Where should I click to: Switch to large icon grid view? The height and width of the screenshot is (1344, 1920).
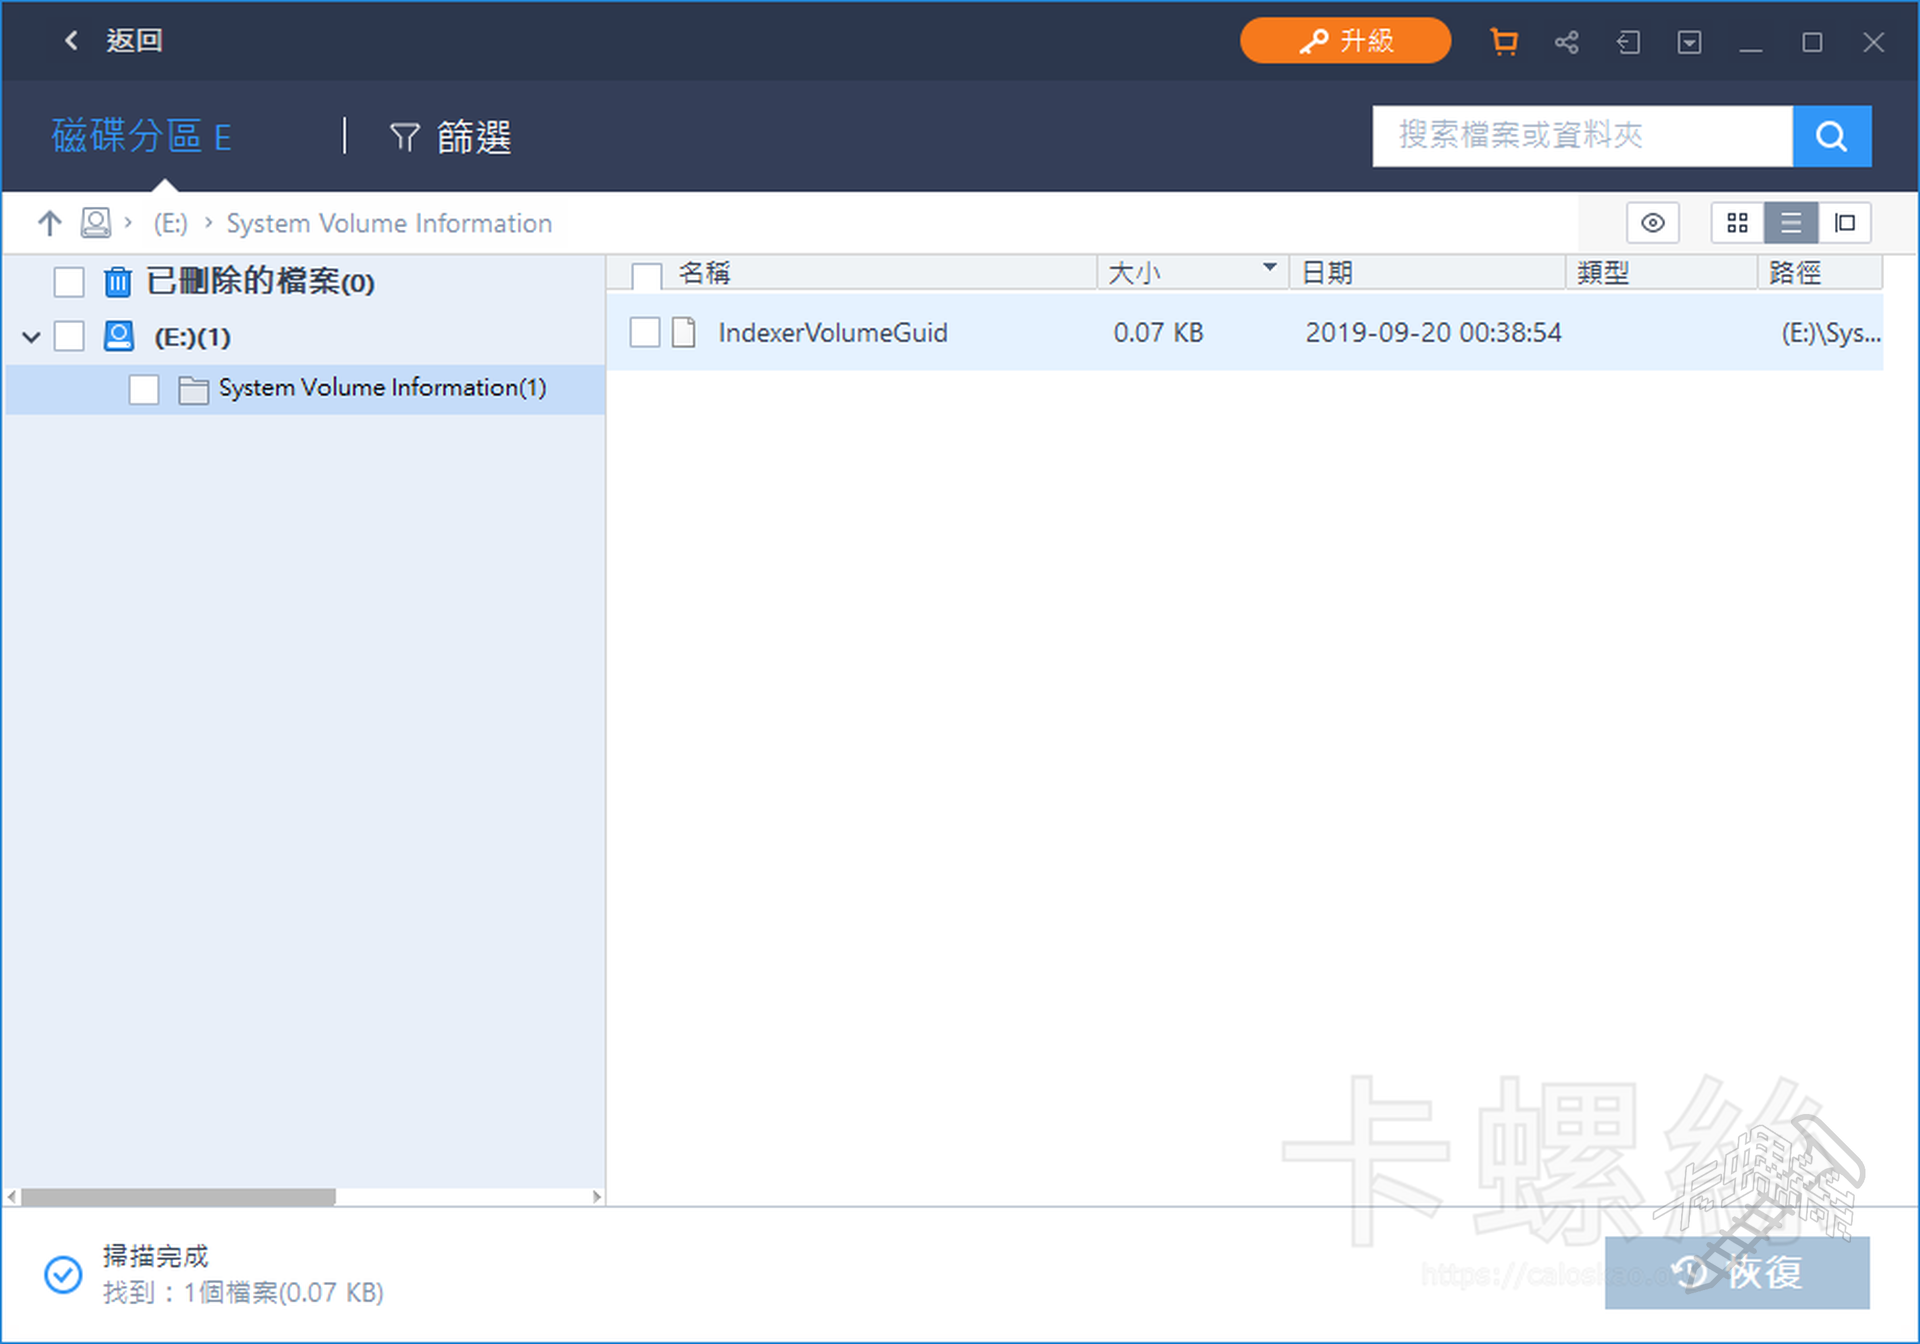coord(1737,223)
